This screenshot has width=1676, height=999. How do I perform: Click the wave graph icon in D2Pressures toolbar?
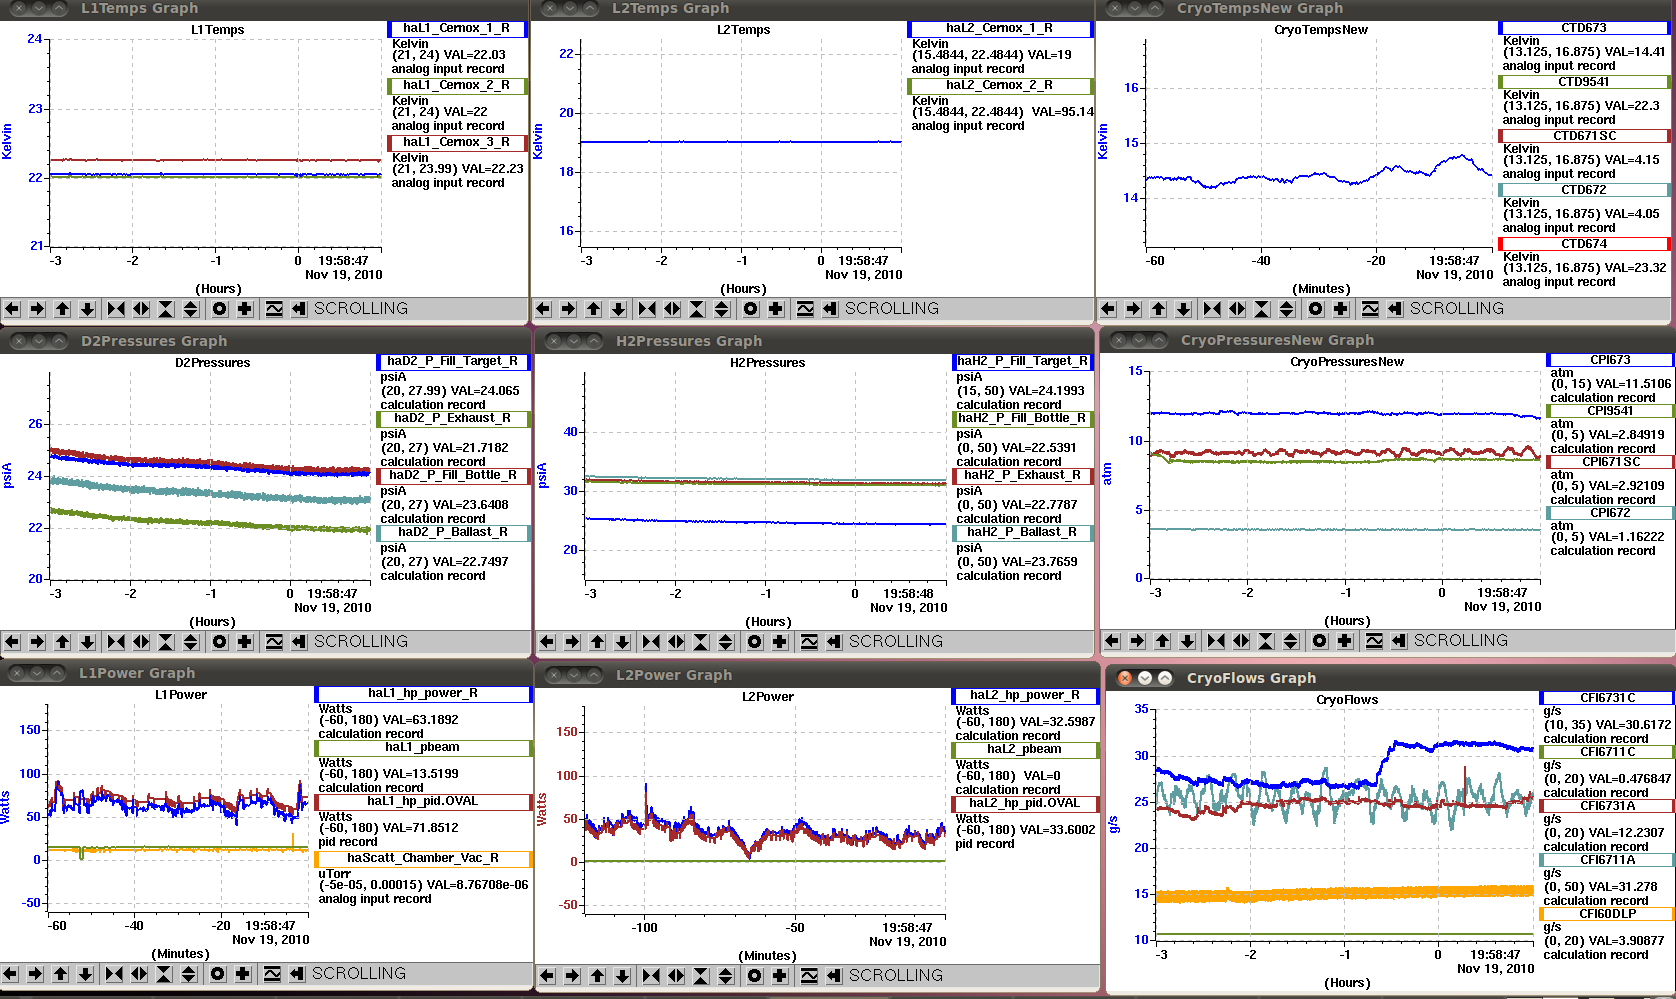tap(274, 642)
